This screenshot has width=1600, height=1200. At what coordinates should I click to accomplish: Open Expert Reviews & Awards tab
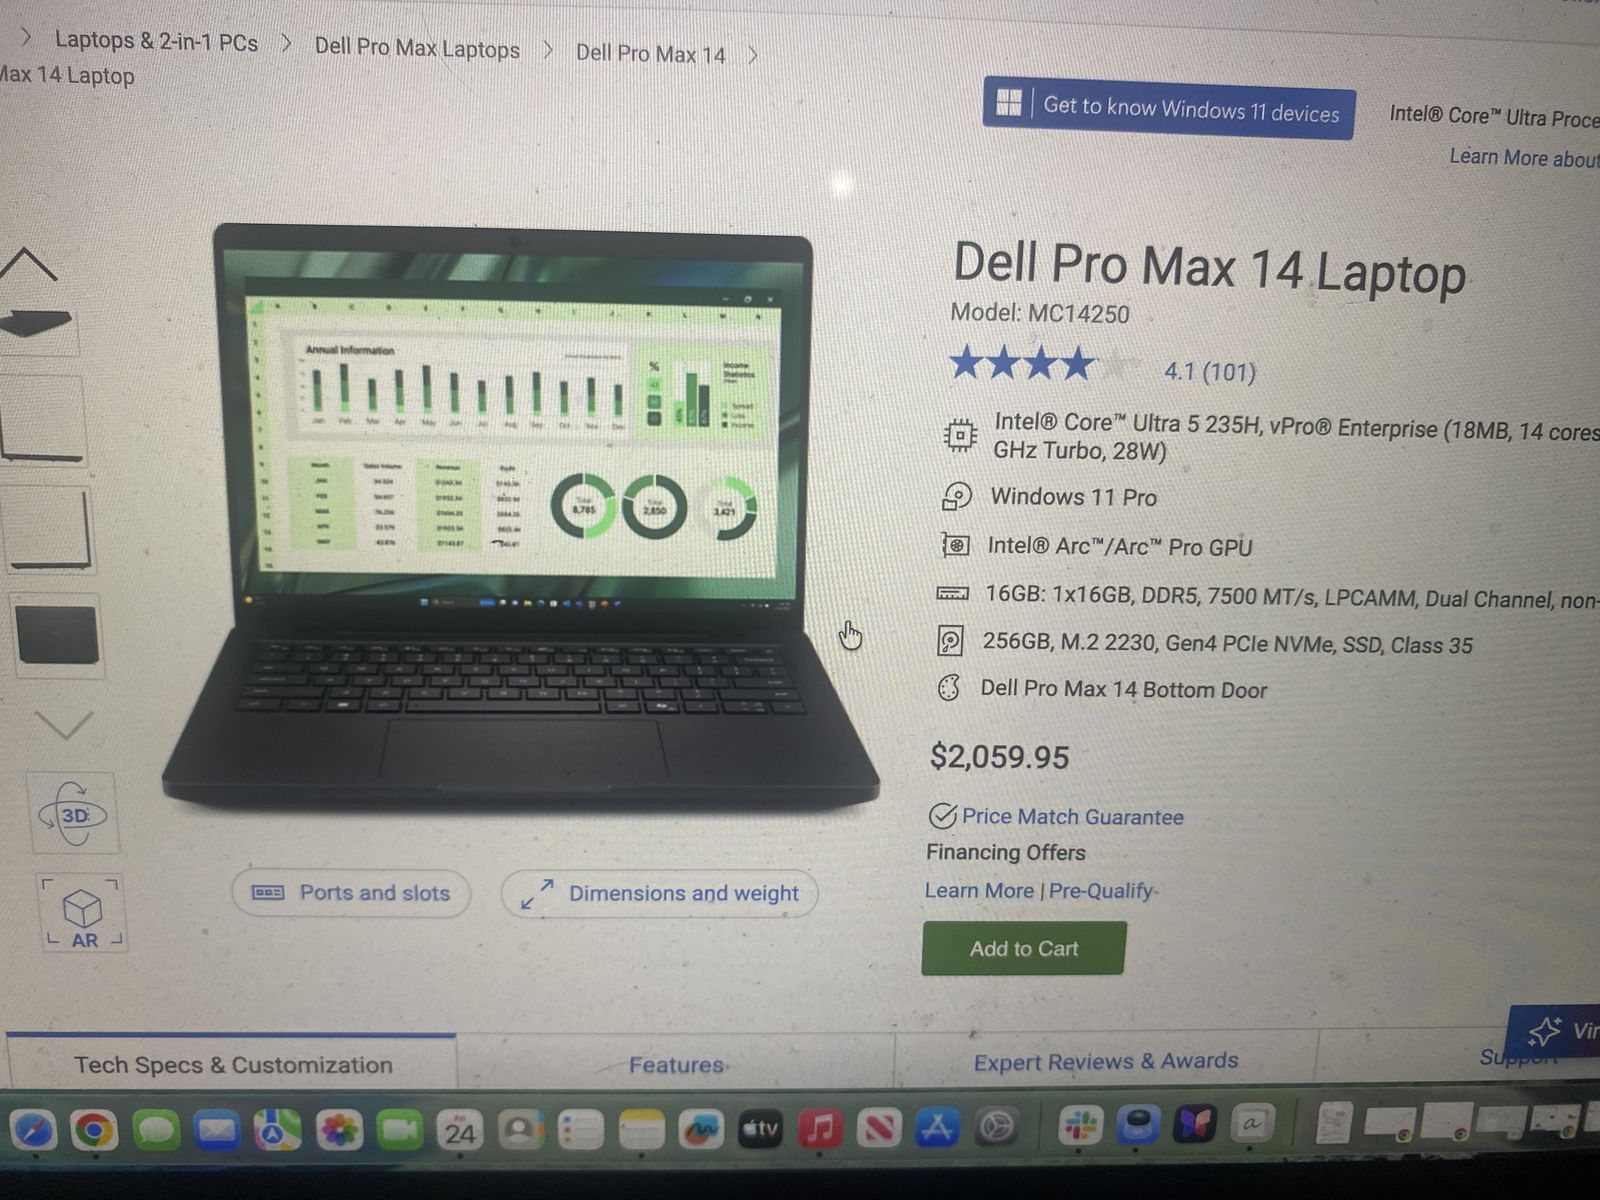(1106, 1061)
